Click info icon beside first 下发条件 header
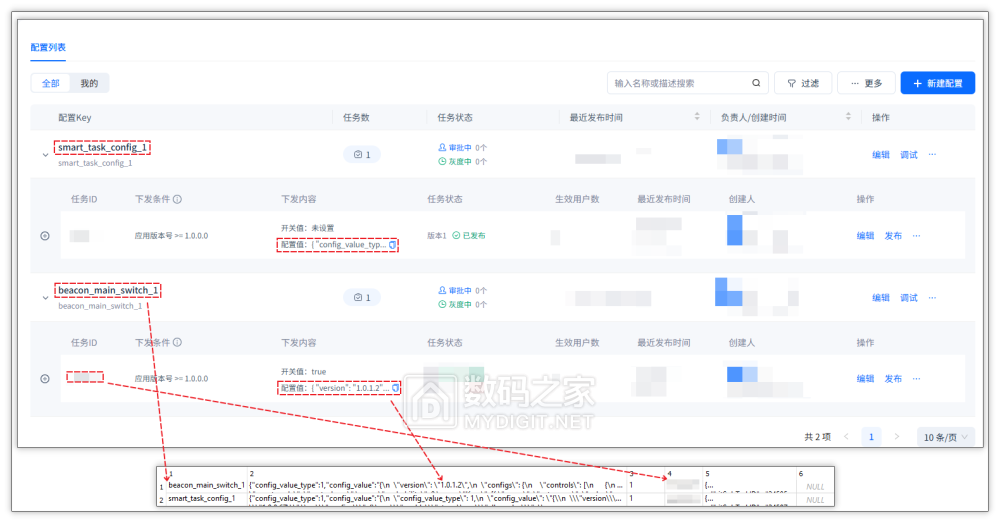Image resolution: width=1000 pixels, height=523 pixels. [x=177, y=199]
